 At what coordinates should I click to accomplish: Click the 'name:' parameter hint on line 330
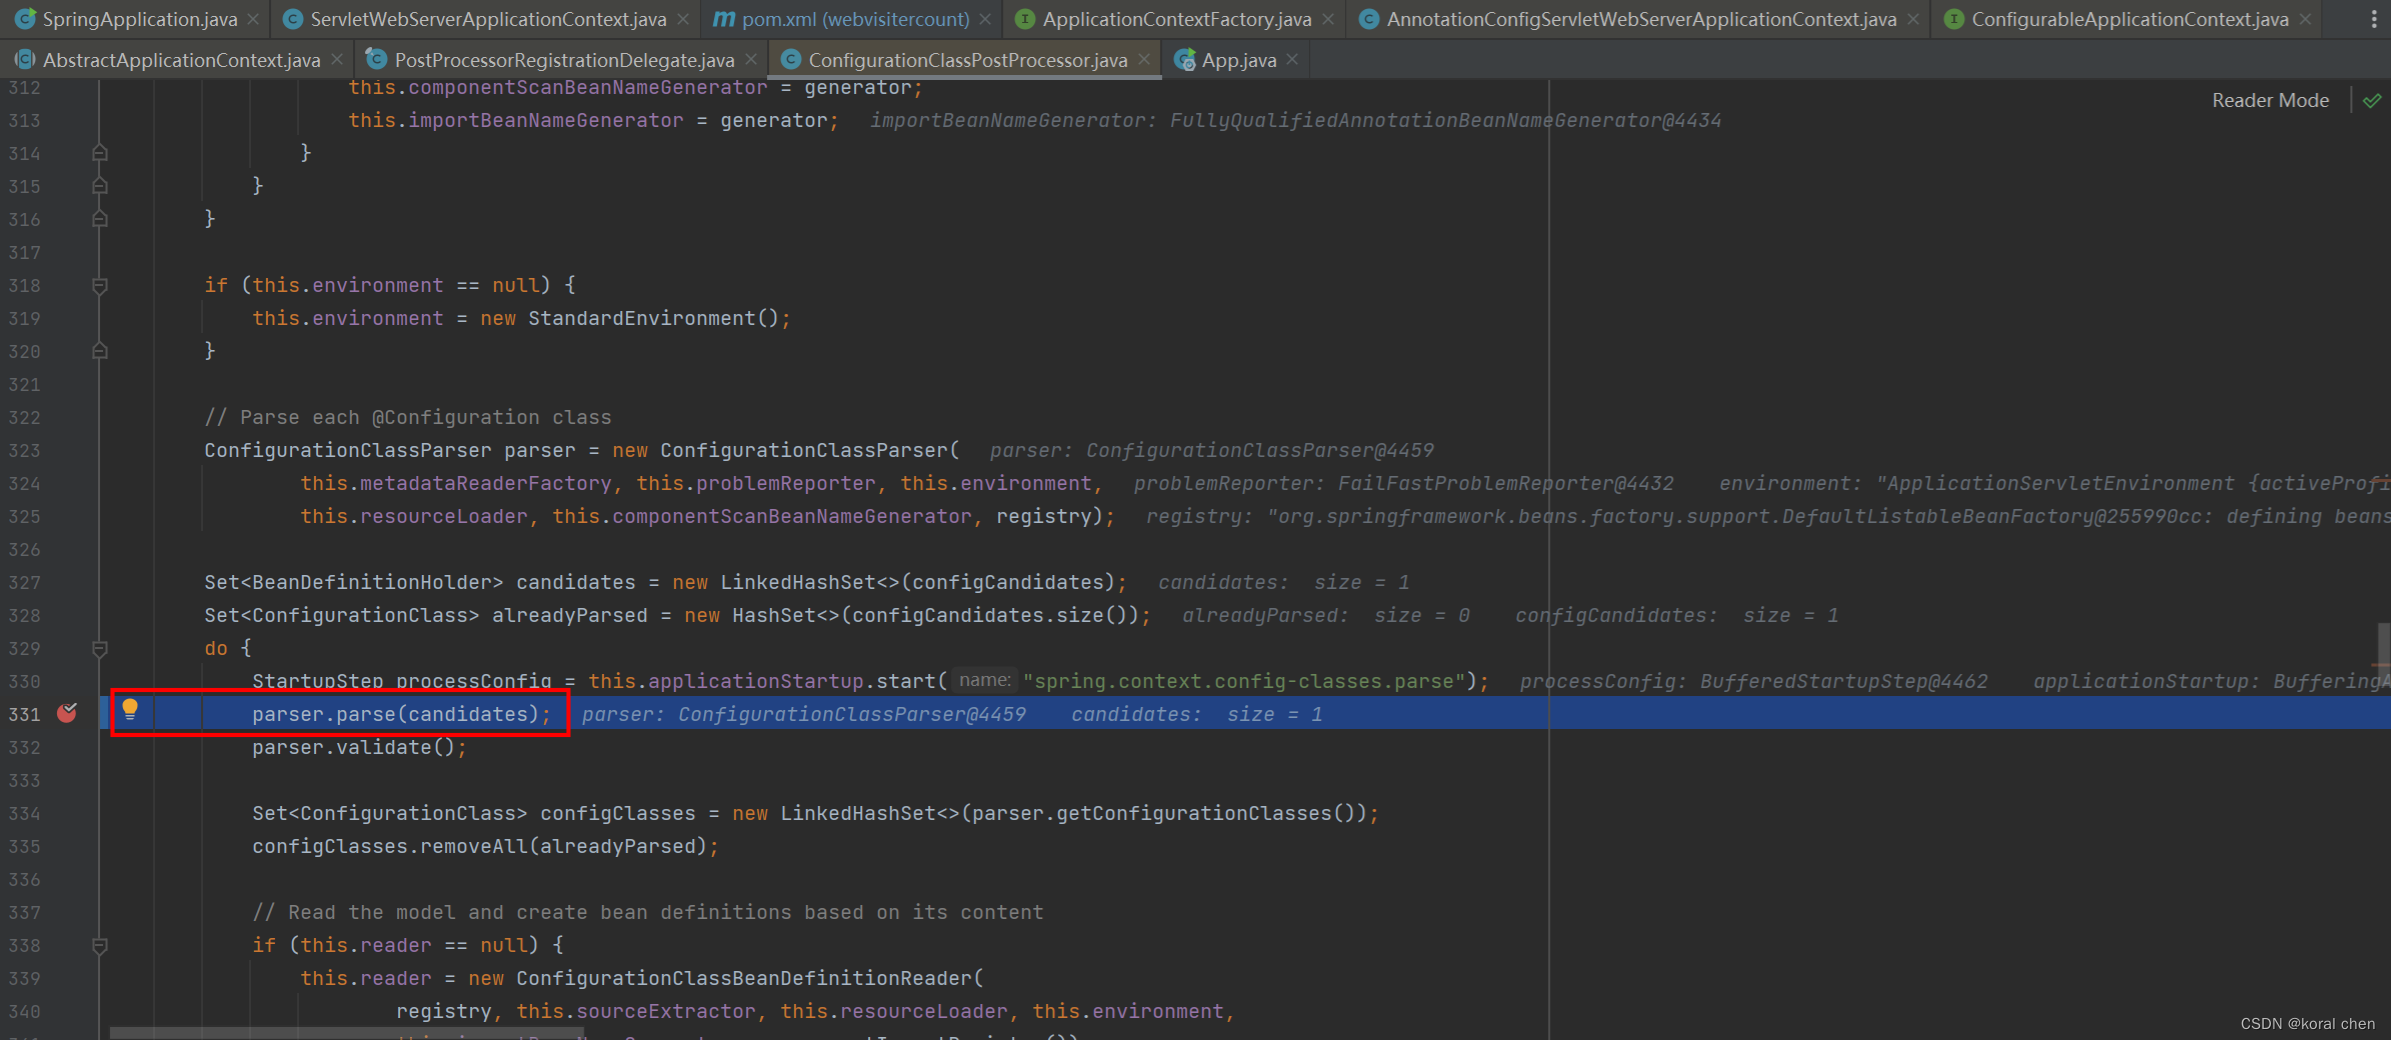985,680
